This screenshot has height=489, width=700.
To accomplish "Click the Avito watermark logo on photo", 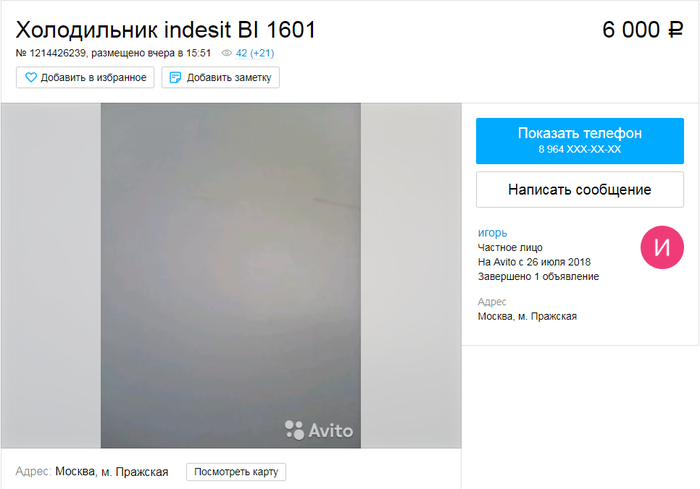I will [319, 430].
